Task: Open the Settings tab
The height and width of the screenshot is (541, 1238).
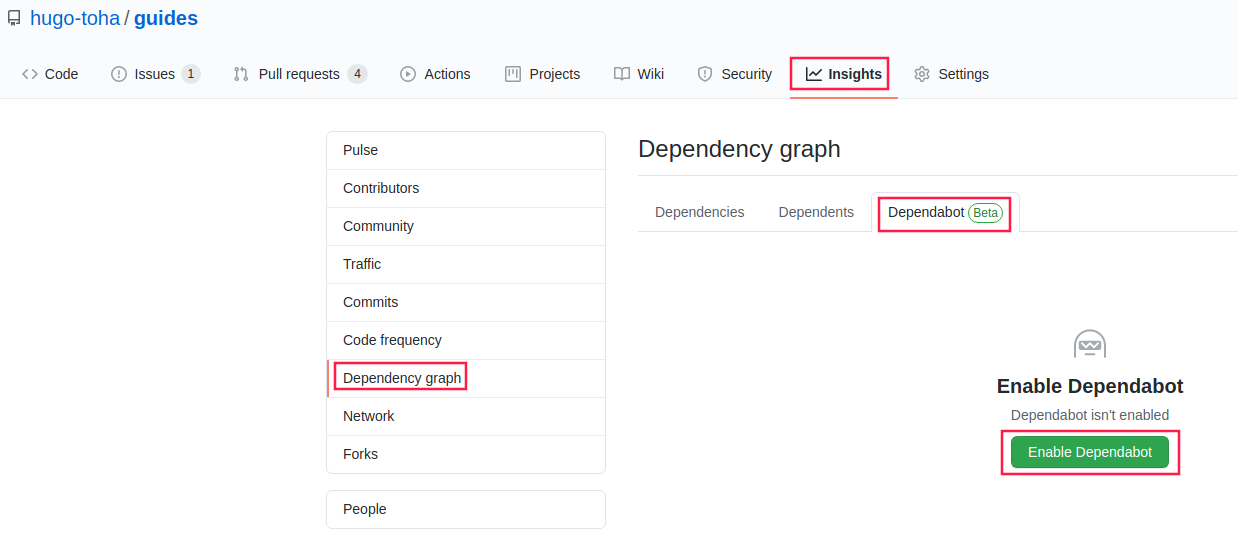Action: point(951,74)
